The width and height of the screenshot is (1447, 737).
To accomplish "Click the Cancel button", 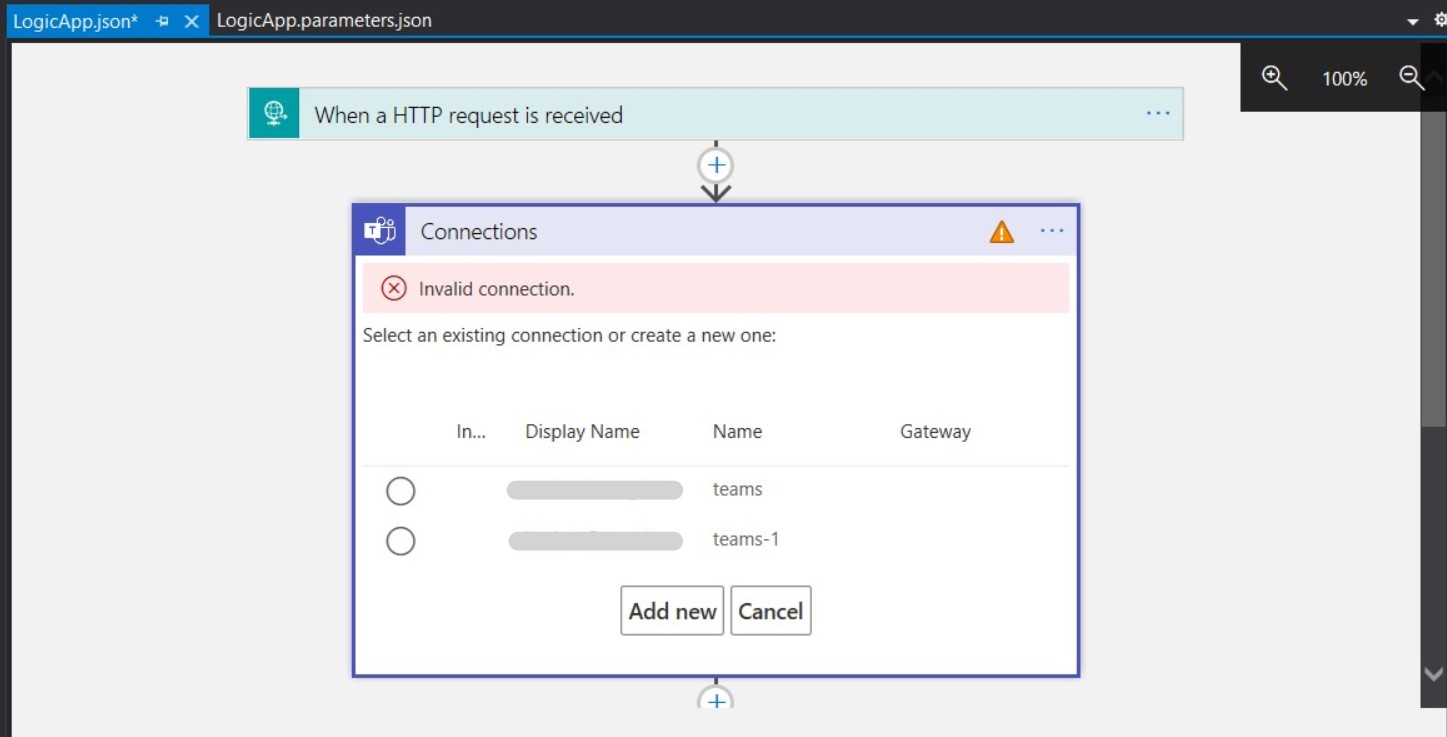I will click(771, 611).
